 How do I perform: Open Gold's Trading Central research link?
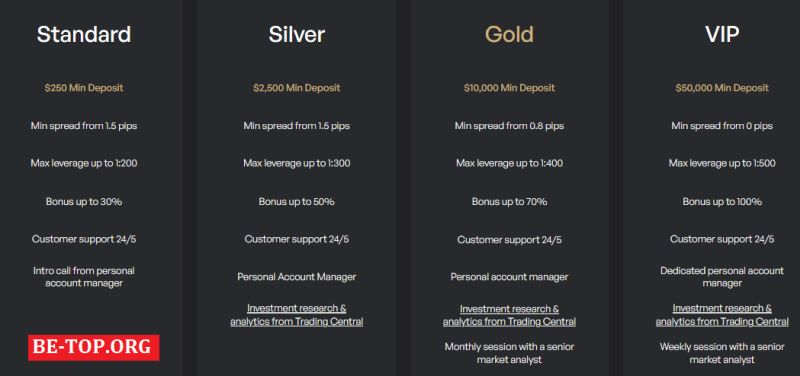[509, 315]
